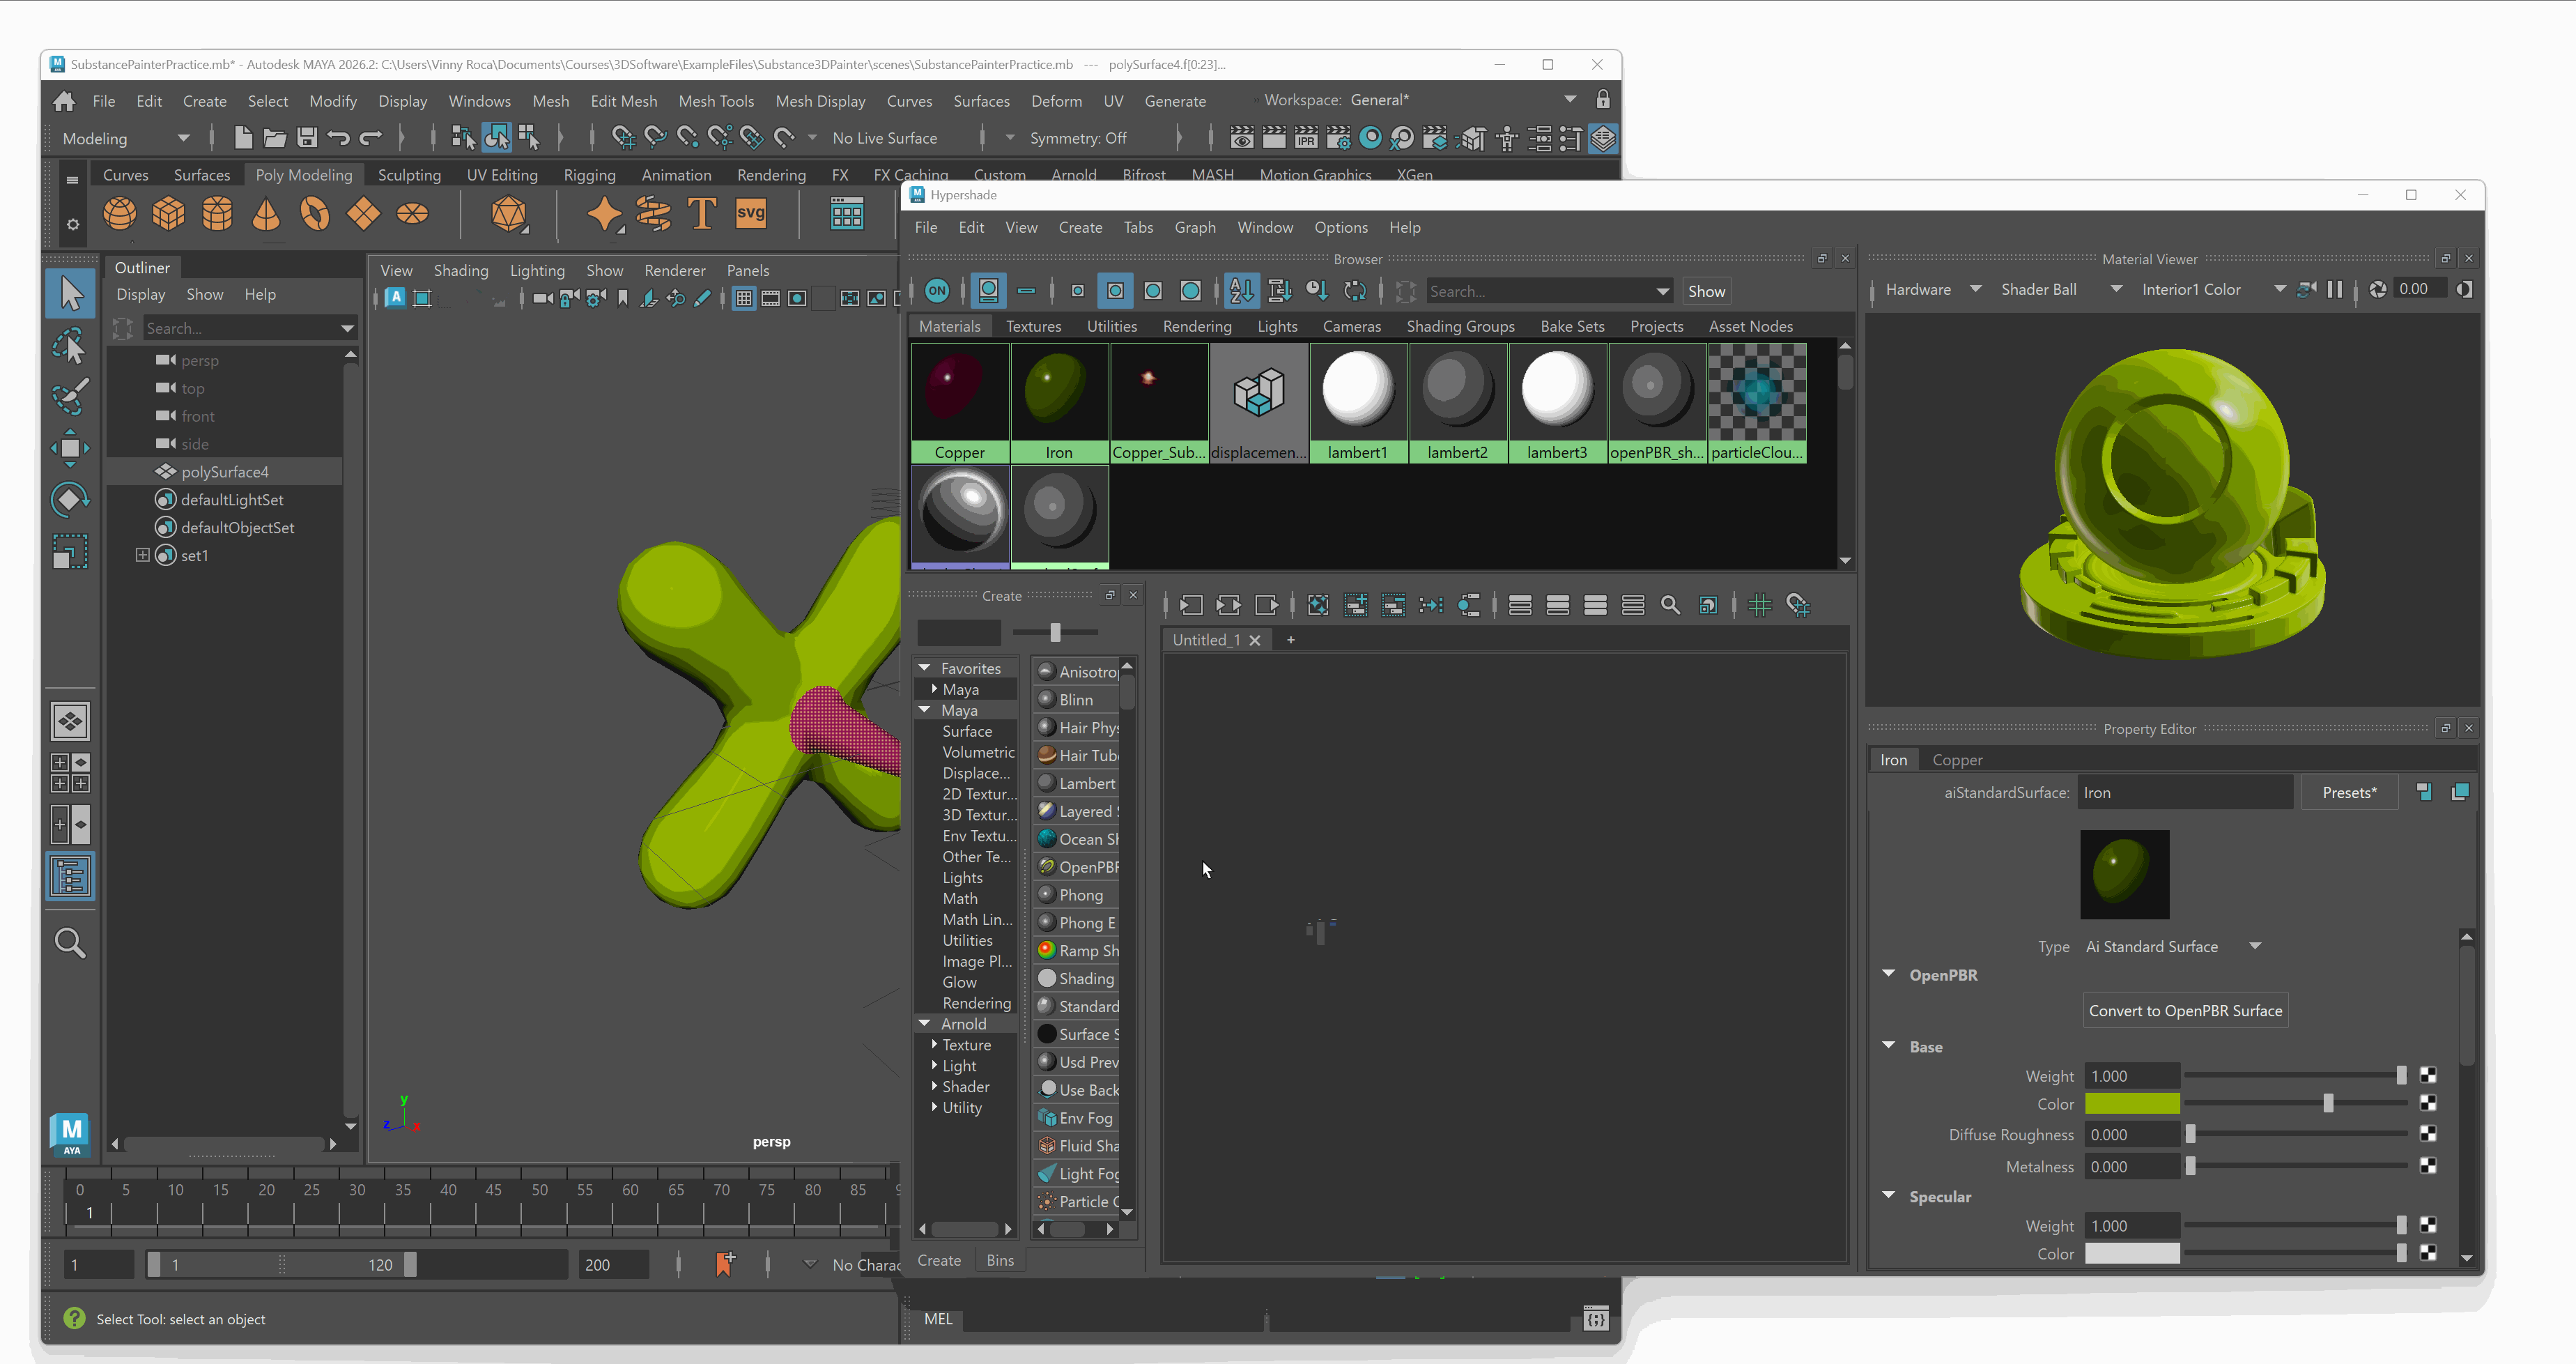
Task: Open the Mesh Tools menu
Action: [x=715, y=101]
